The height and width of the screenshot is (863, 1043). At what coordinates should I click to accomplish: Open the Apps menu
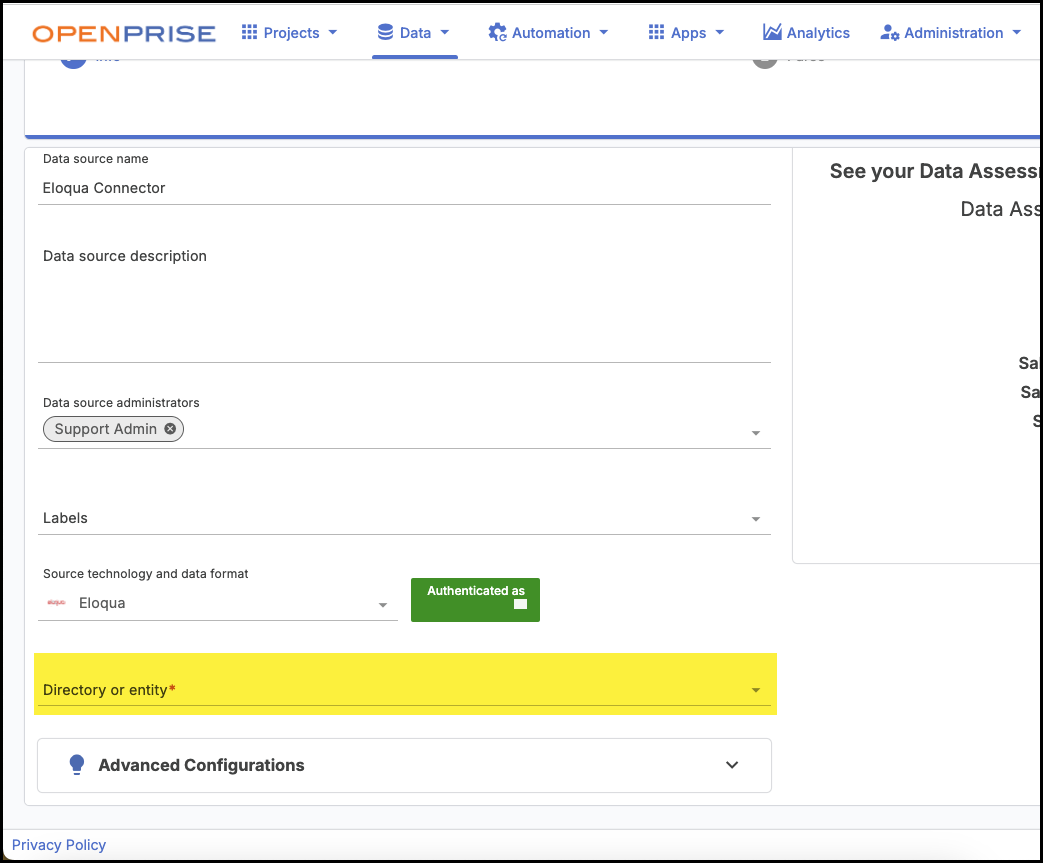686,33
